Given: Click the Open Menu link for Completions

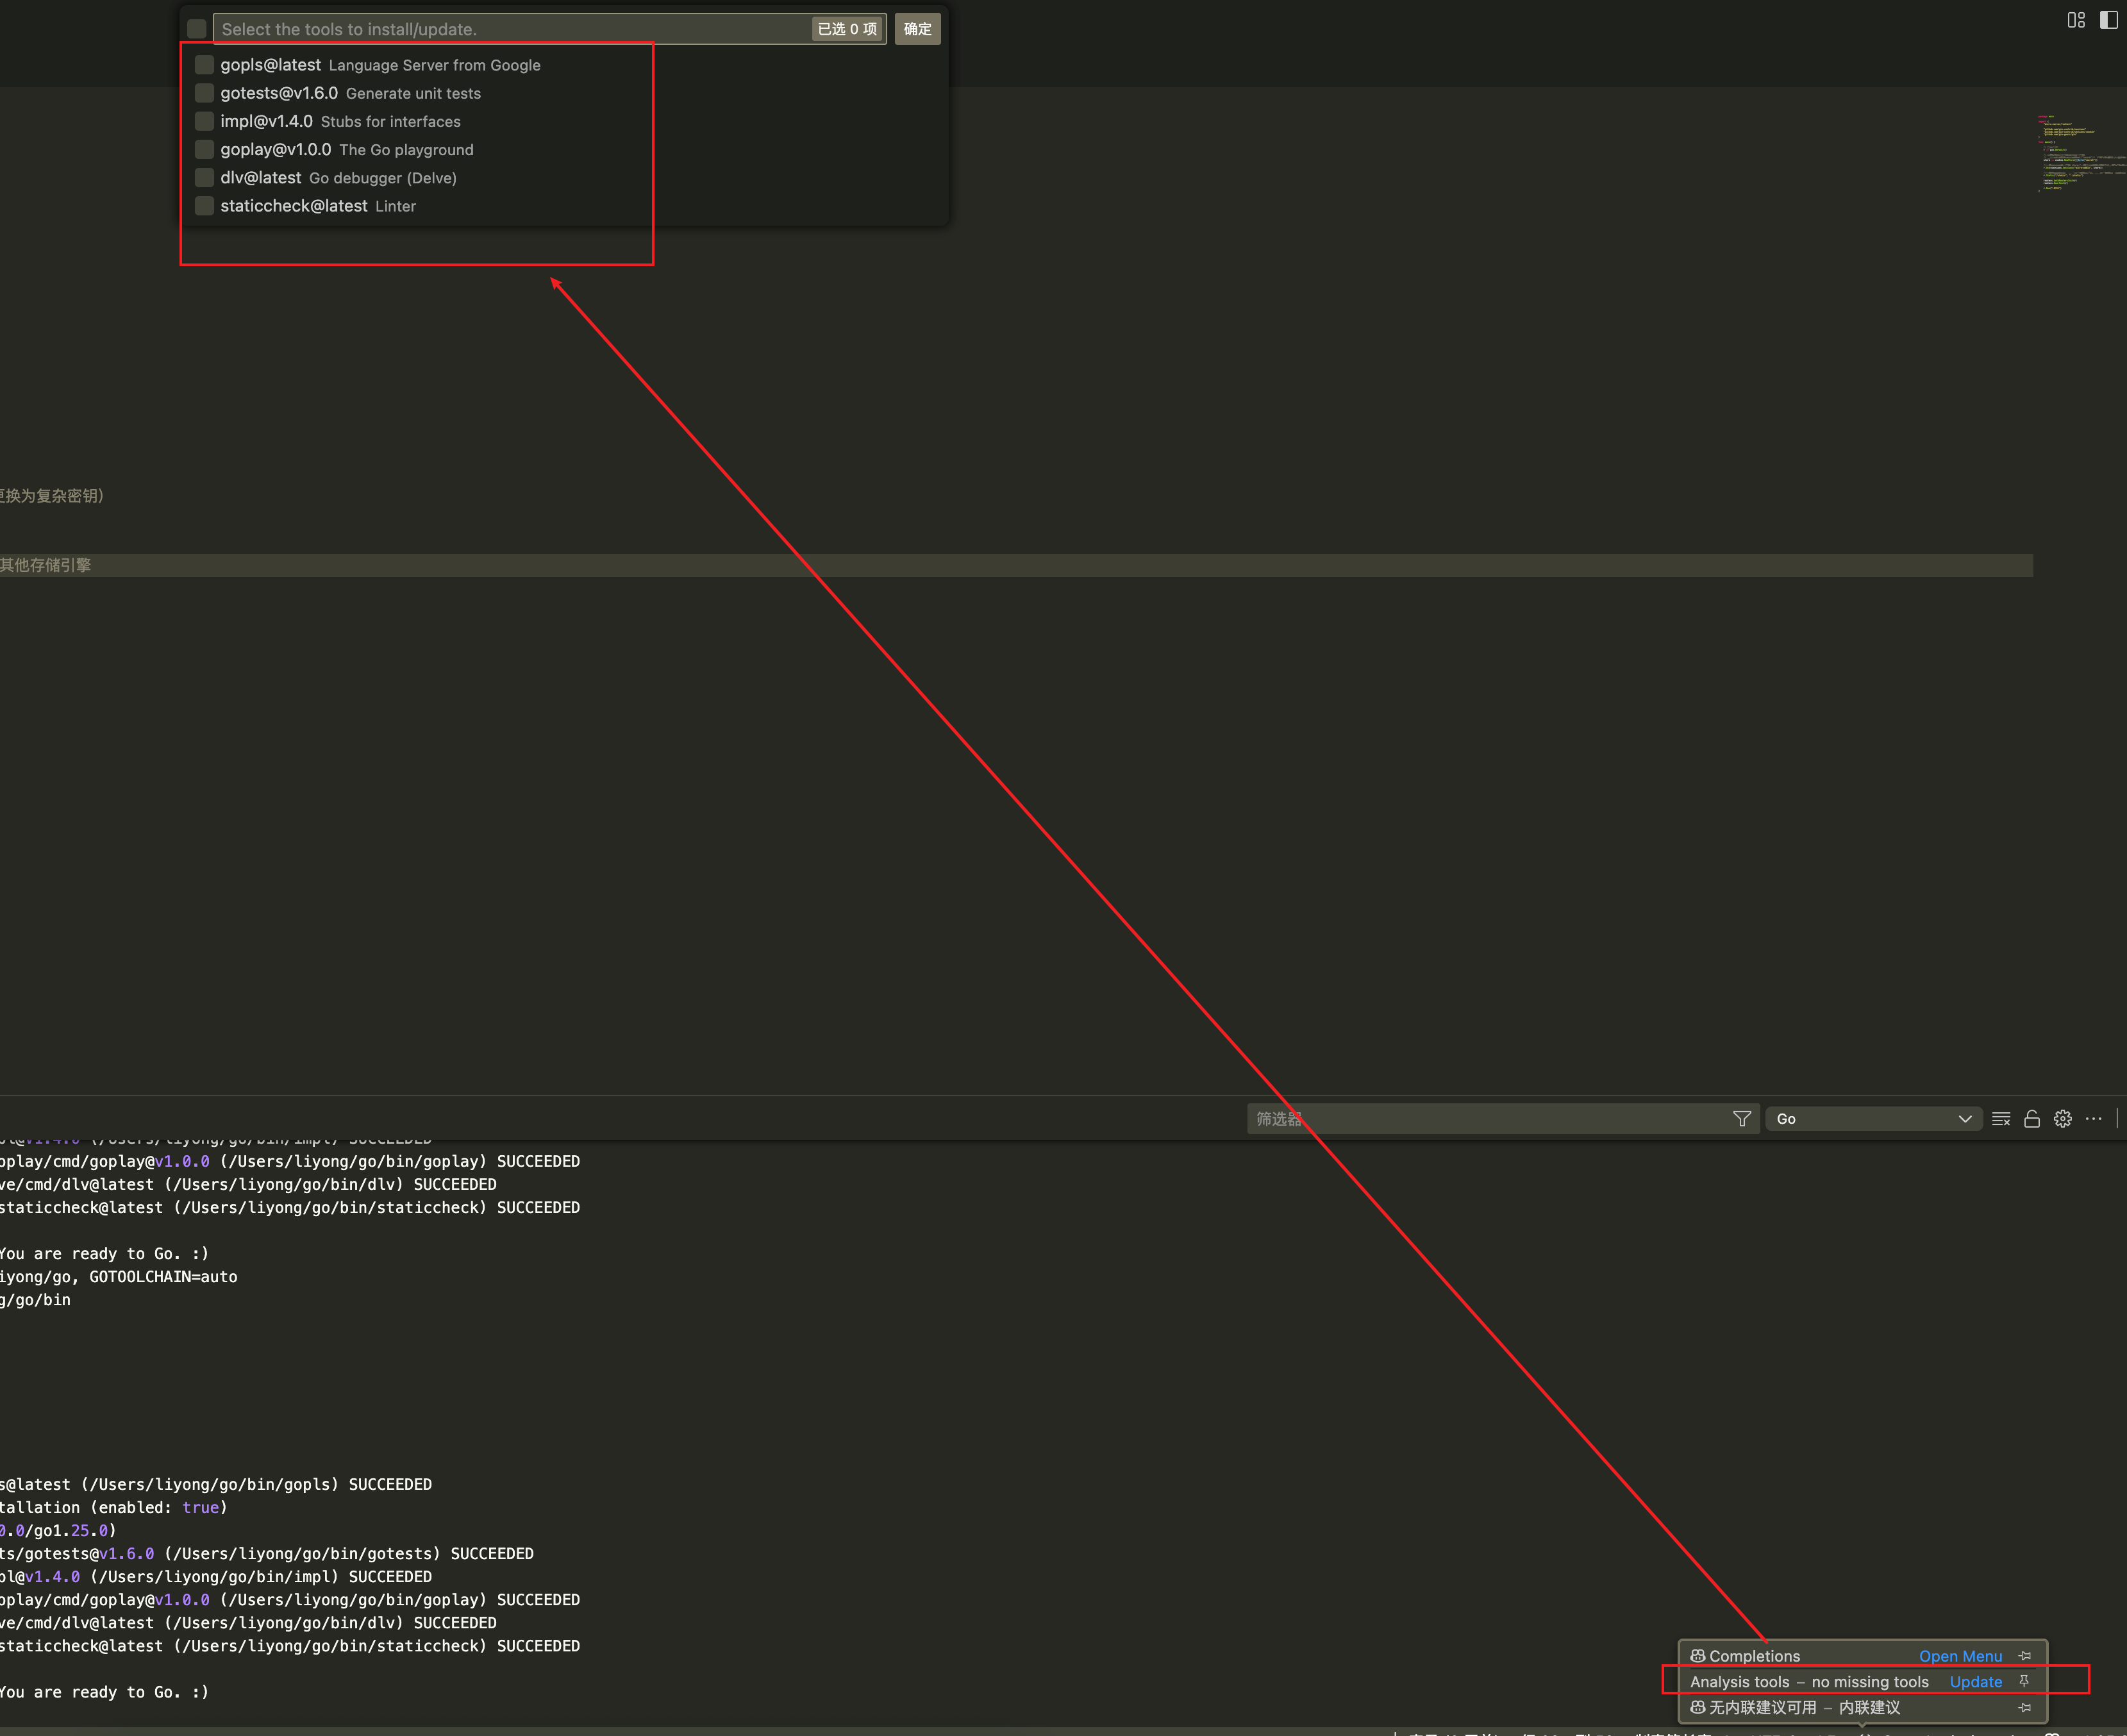Looking at the screenshot, I should (1960, 1656).
